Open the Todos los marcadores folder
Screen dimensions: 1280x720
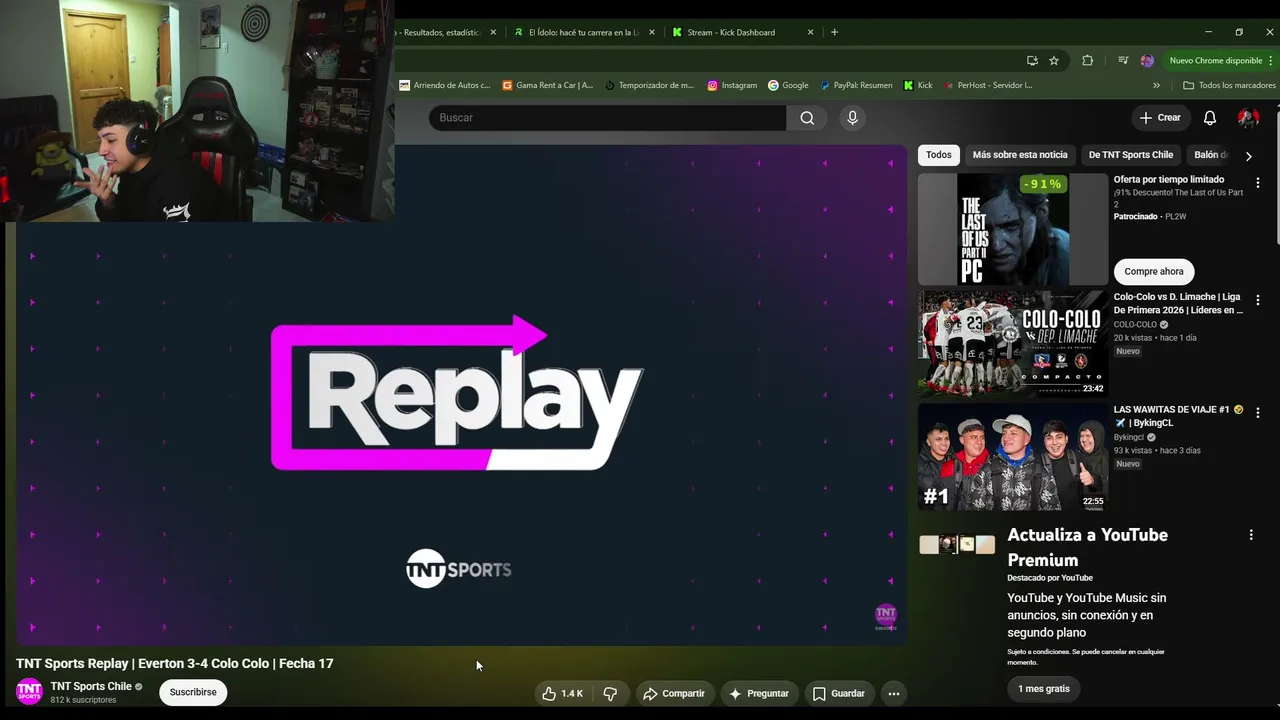click(1229, 85)
